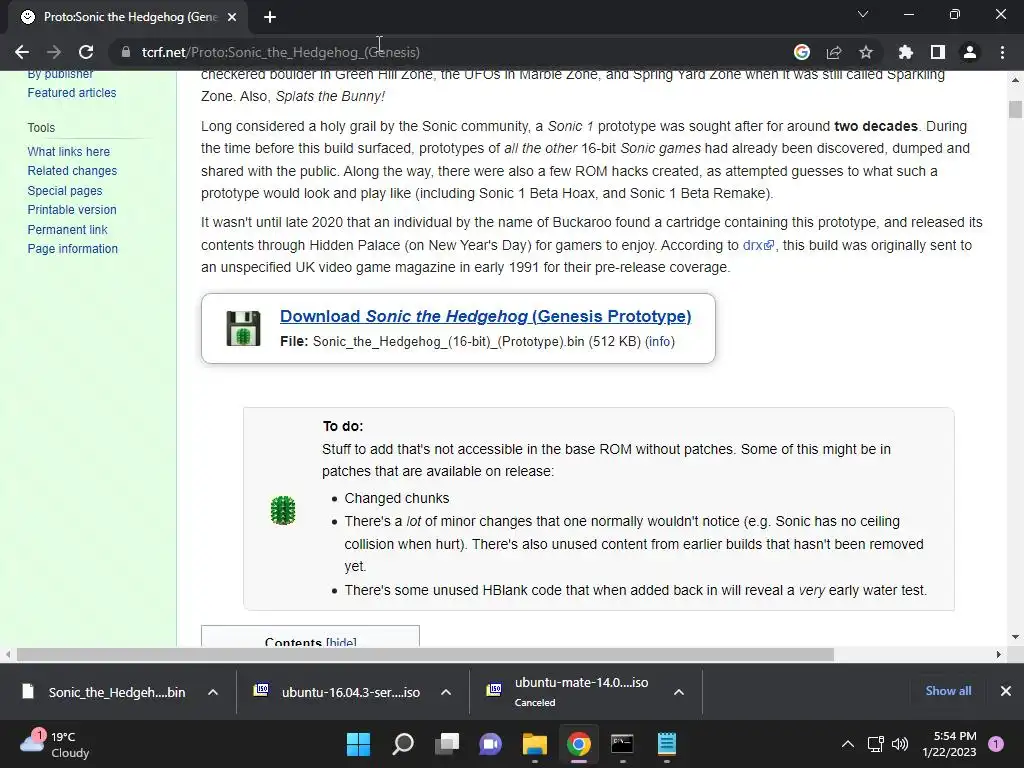Open Task View on taskbar
Image resolution: width=1024 pixels, height=768 pixels.
[447, 744]
